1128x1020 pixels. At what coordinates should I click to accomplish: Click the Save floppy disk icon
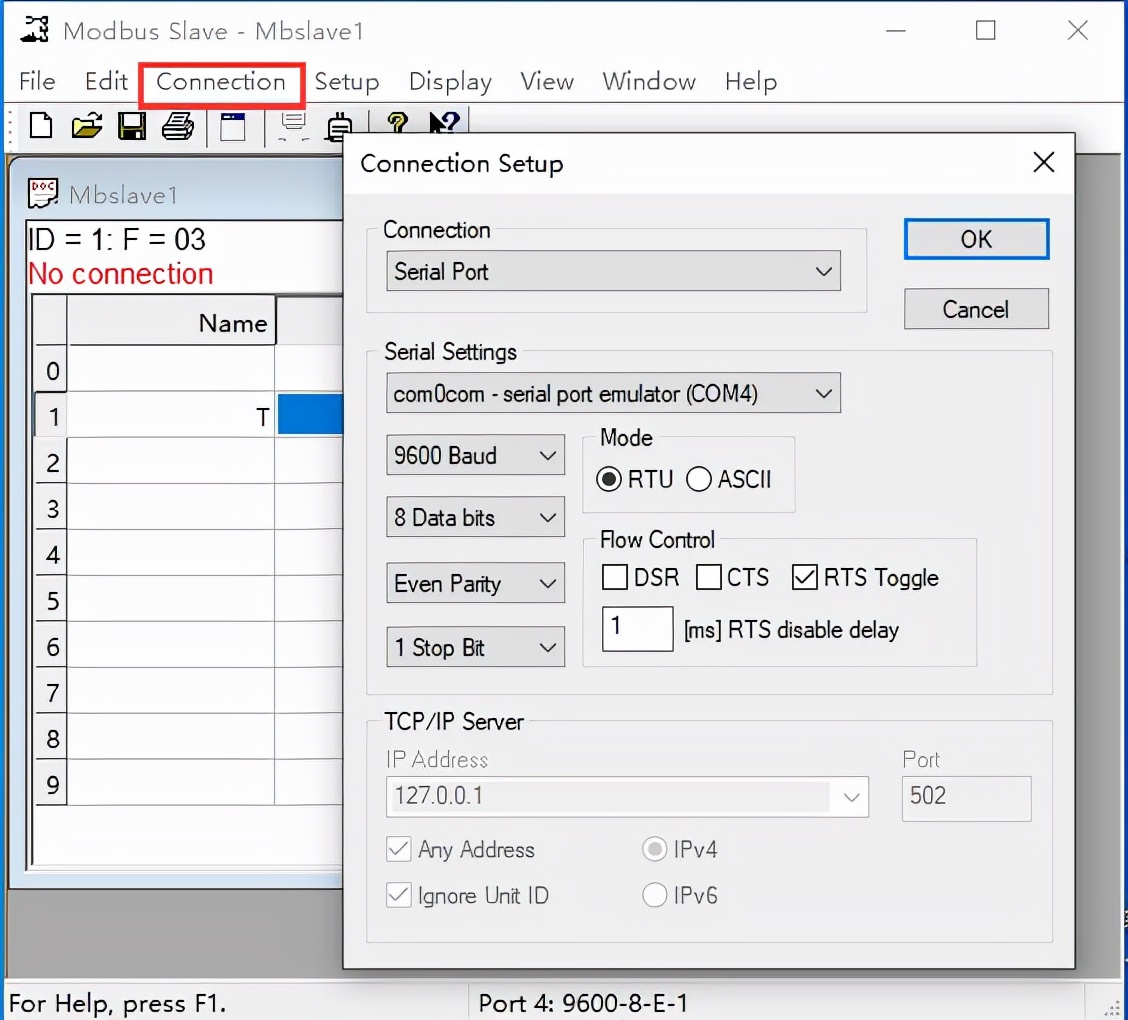tap(132, 126)
